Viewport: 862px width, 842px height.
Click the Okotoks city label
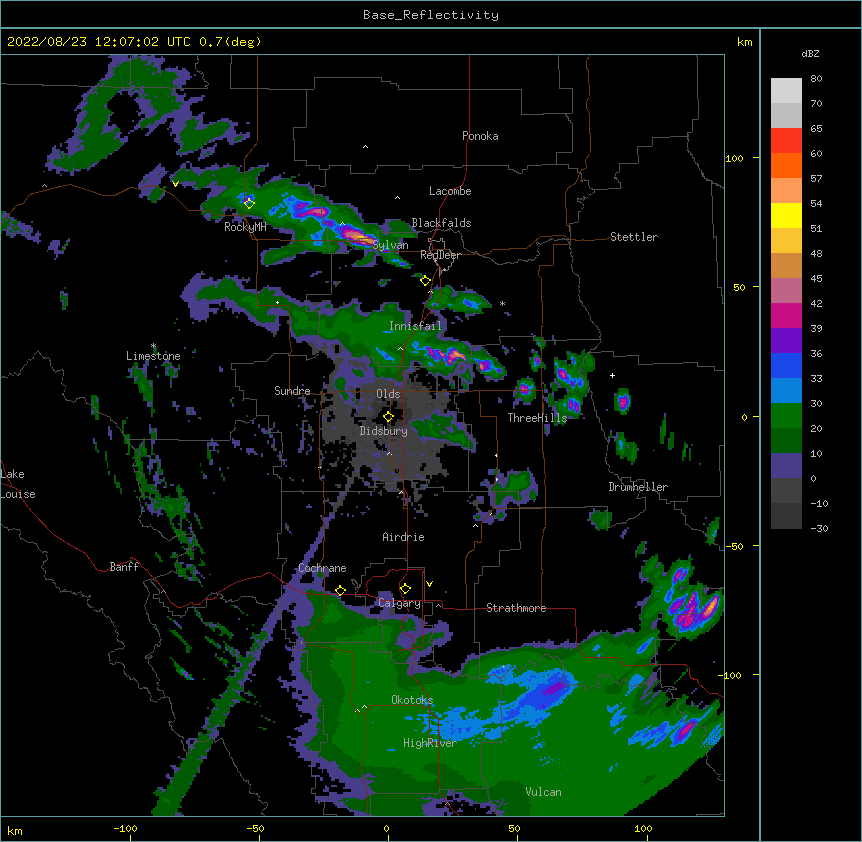coord(412,700)
